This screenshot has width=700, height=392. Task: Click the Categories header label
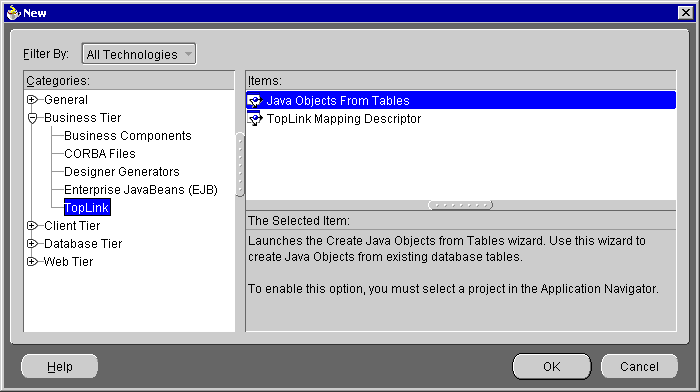point(58,81)
